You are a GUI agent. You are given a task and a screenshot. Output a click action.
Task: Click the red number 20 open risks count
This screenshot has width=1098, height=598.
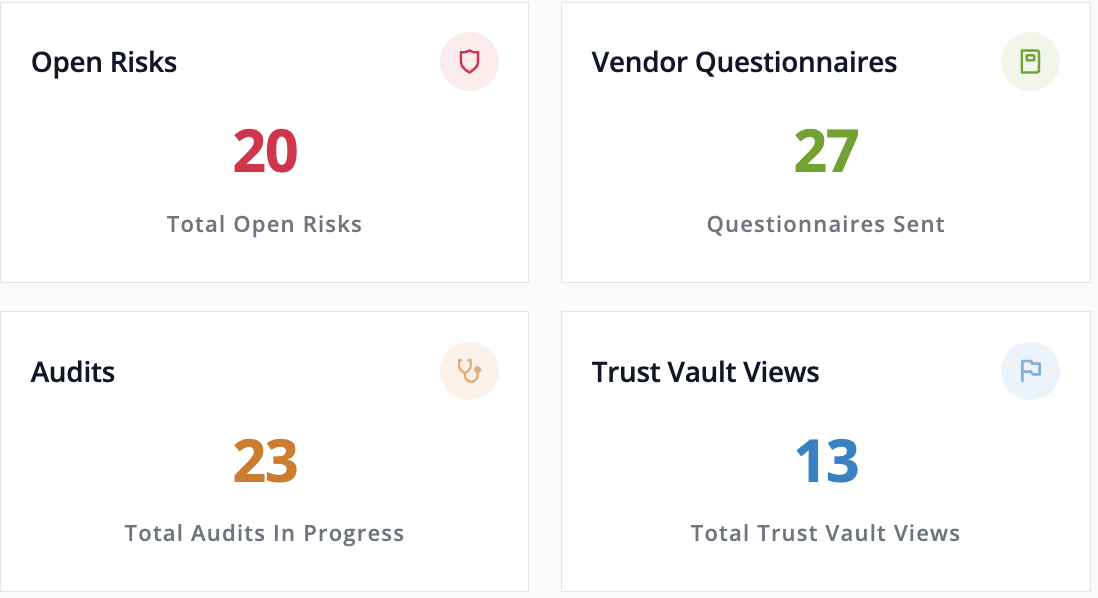(265, 151)
